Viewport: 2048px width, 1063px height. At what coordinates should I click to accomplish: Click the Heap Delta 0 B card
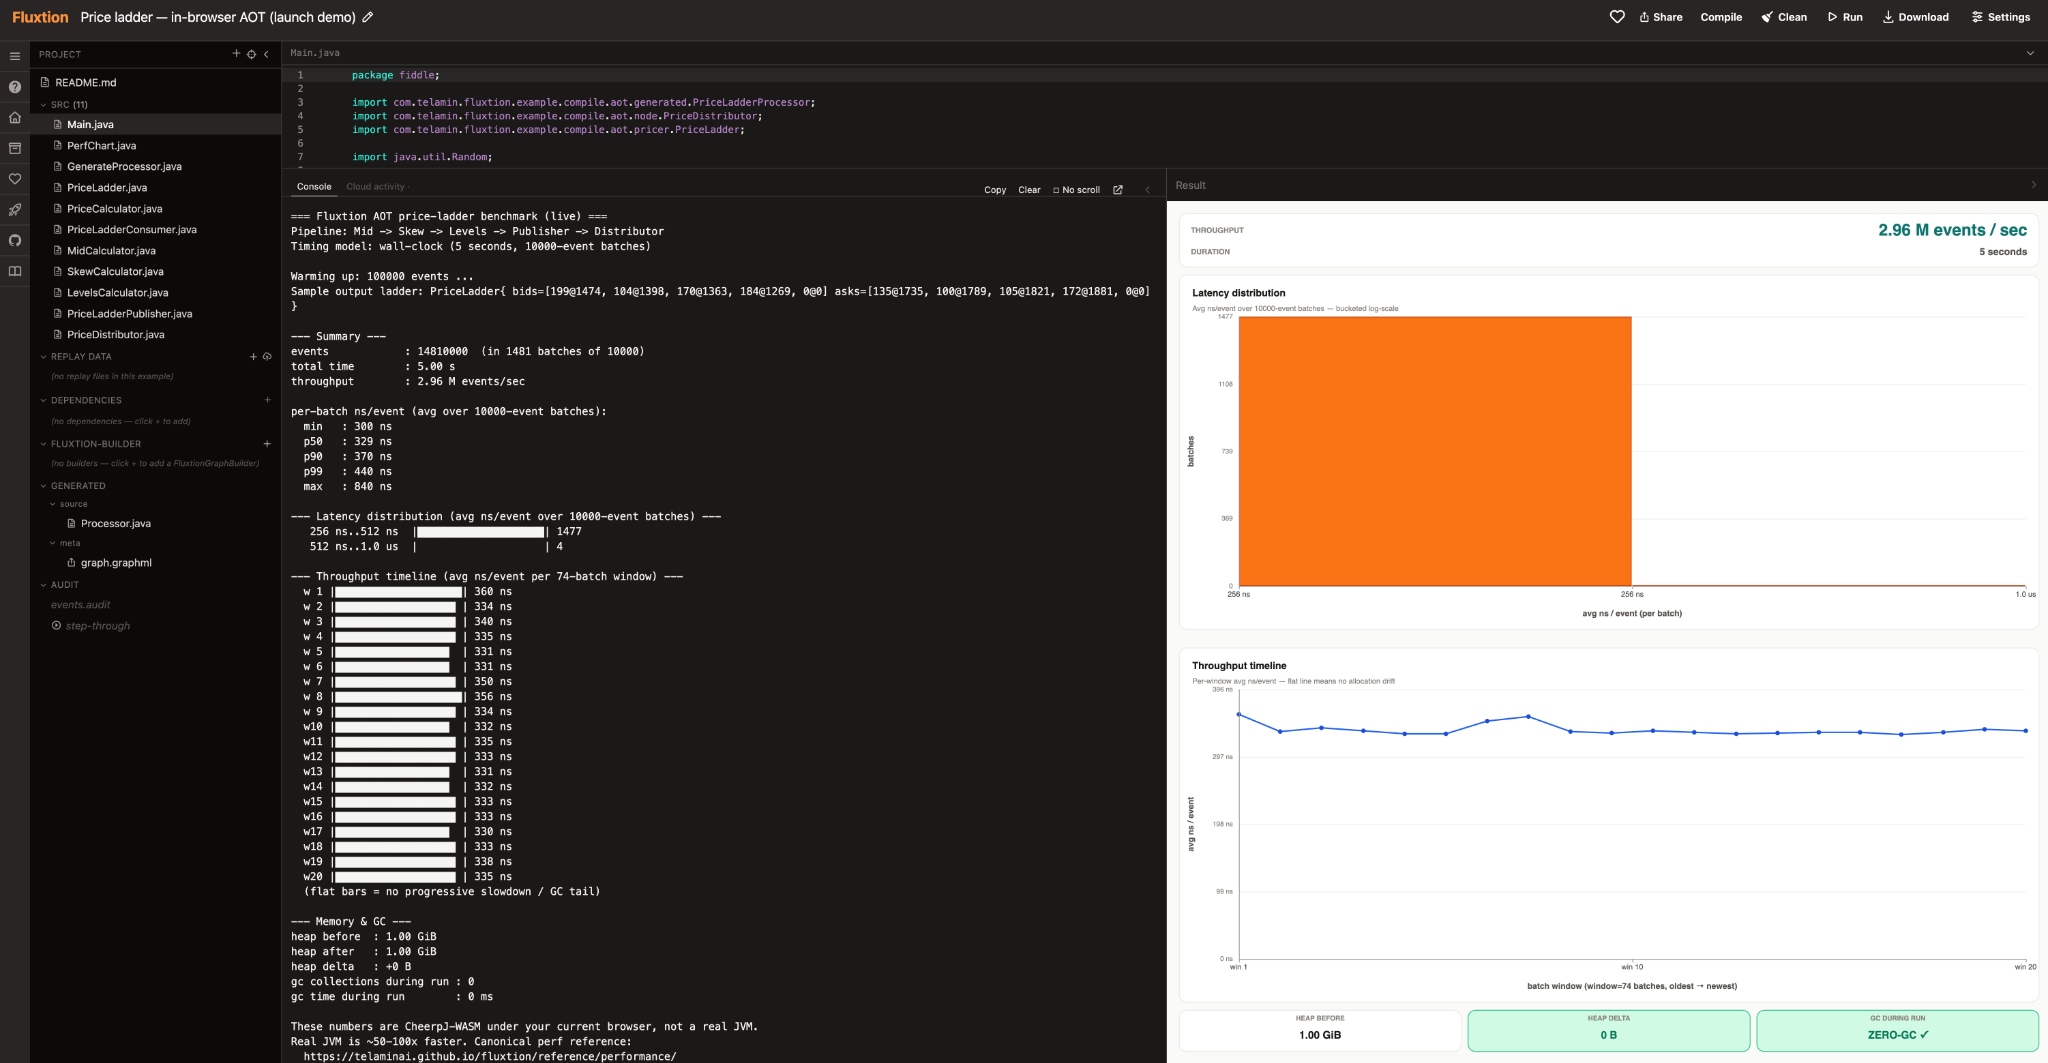[x=1608, y=1030]
